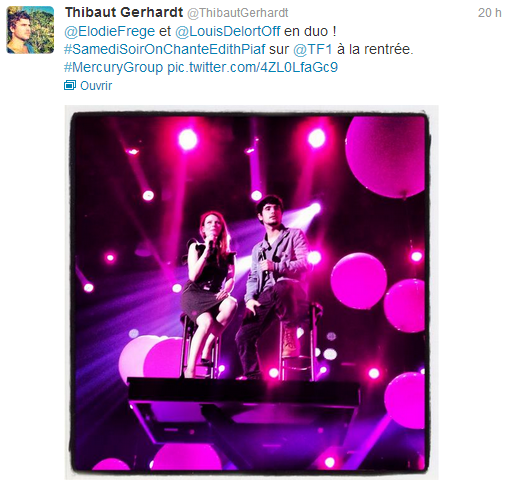
Task: Open the @TF1 mention
Action: click(x=313, y=49)
